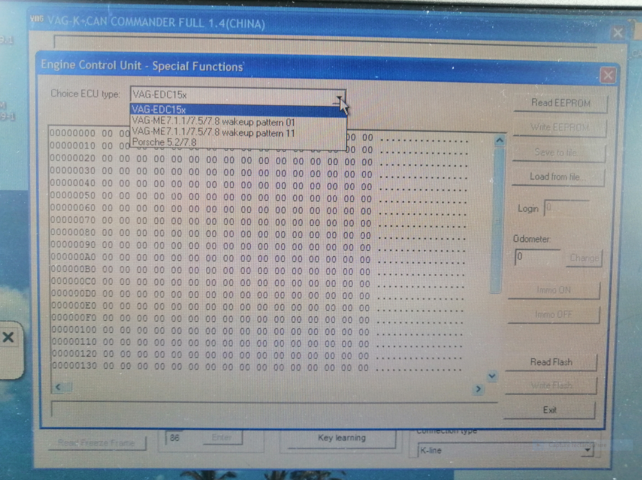Click the Immo ON button
This screenshot has width=642, height=480.
(x=554, y=290)
